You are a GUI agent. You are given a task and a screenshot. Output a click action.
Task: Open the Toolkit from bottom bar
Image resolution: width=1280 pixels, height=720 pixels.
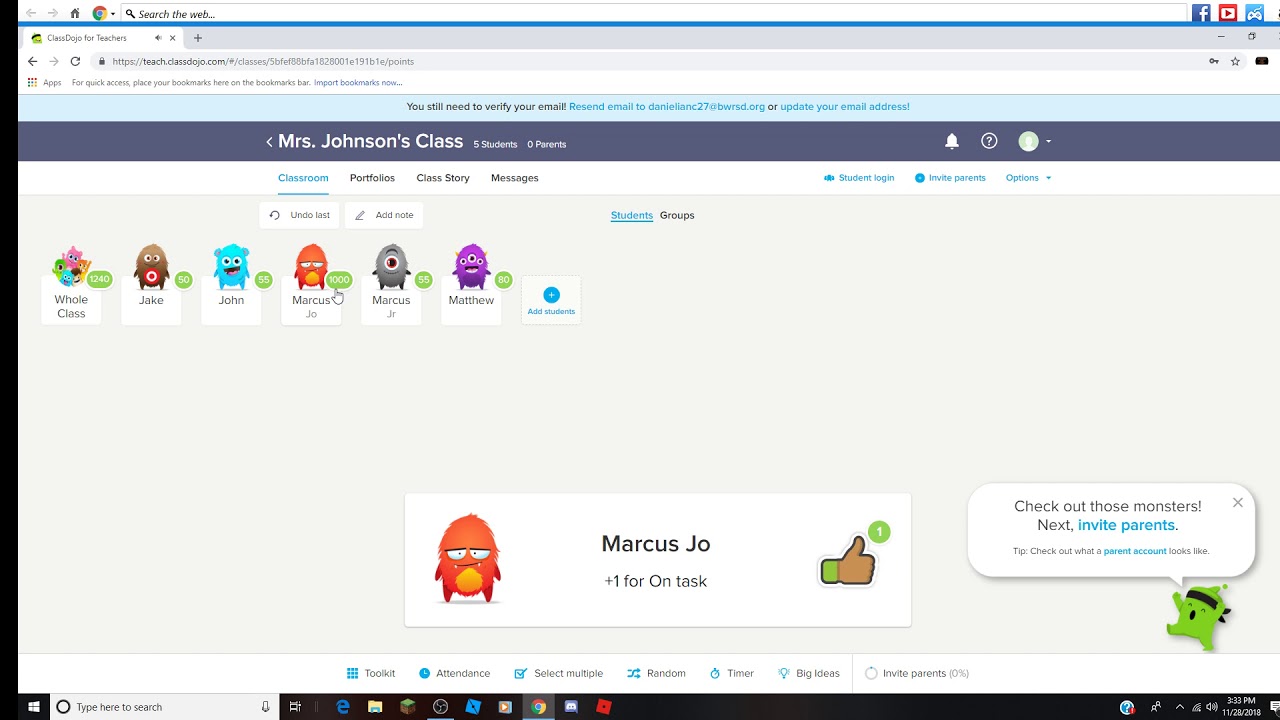tap(370, 673)
